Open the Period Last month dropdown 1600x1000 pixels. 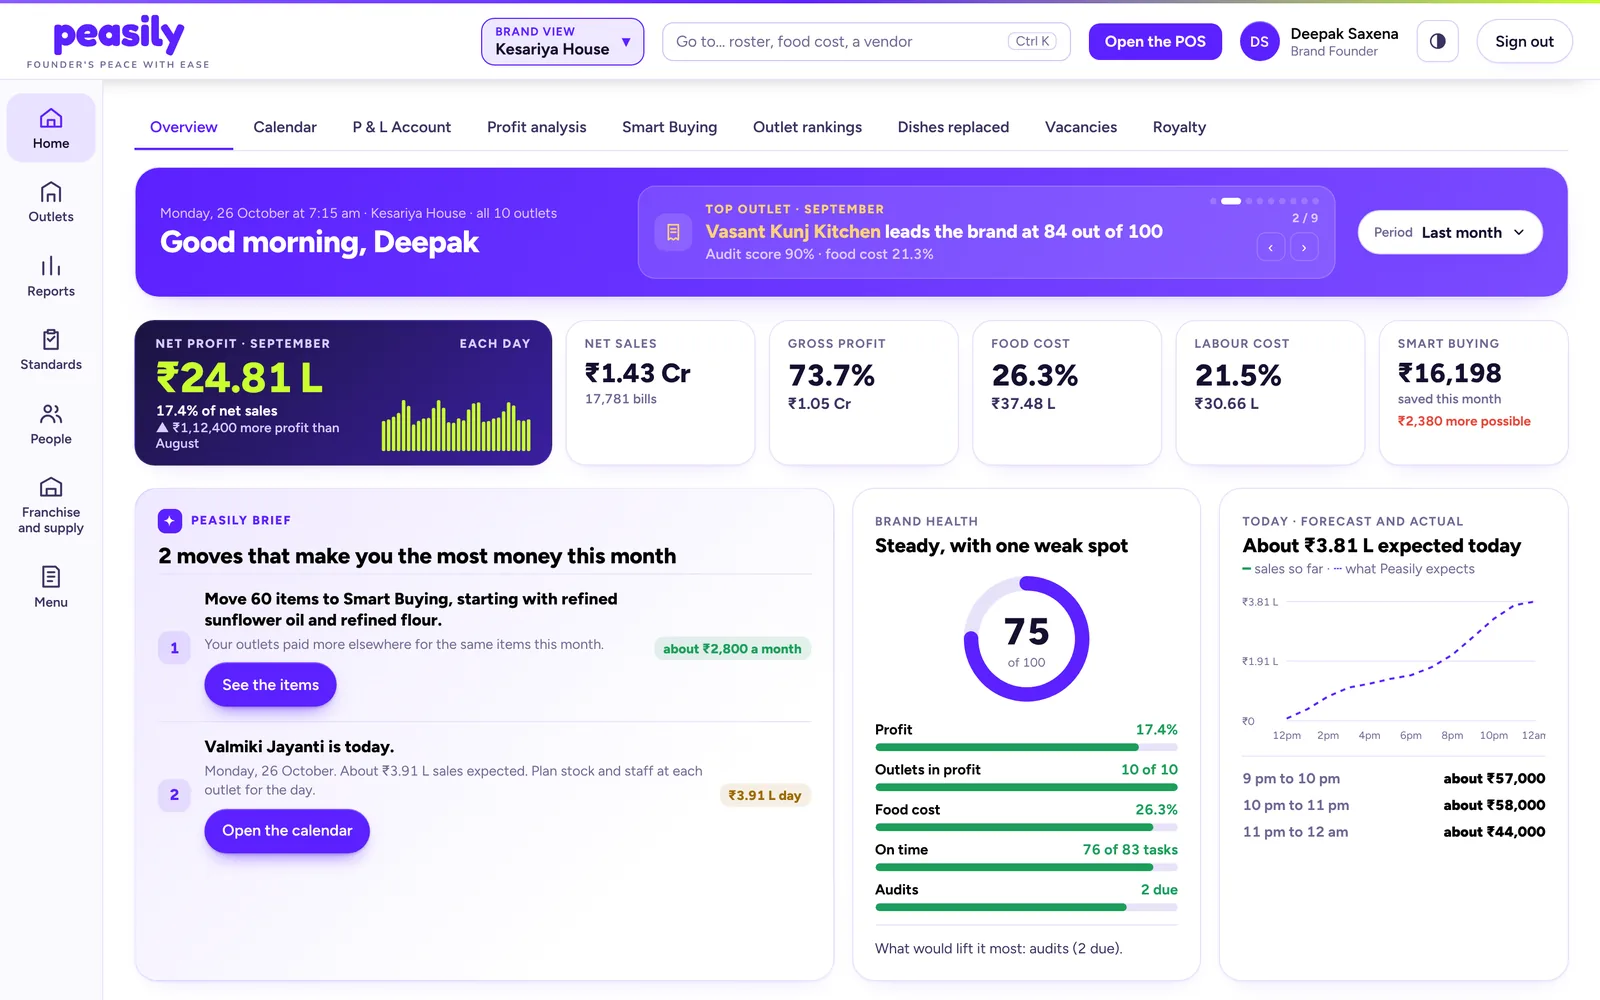click(x=1450, y=232)
